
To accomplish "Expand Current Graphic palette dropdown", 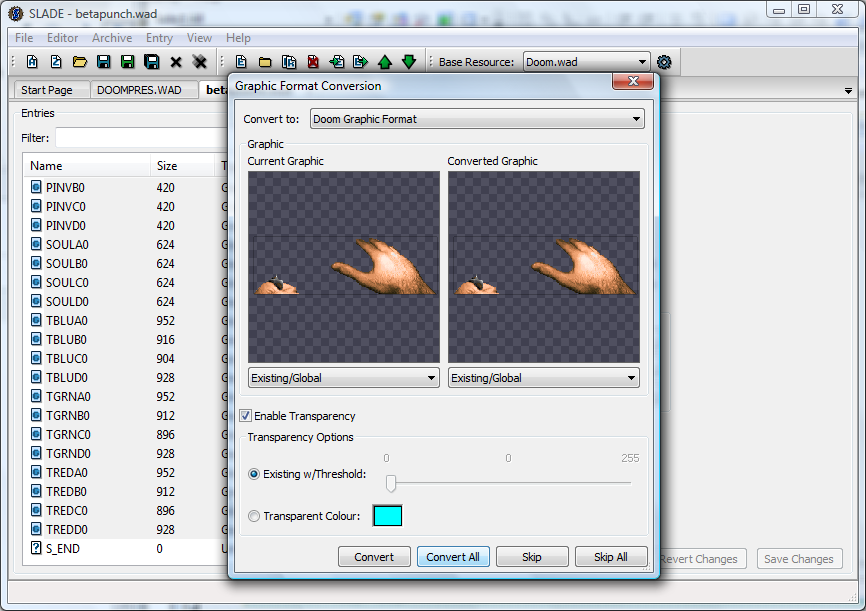I will click(344, 378).
